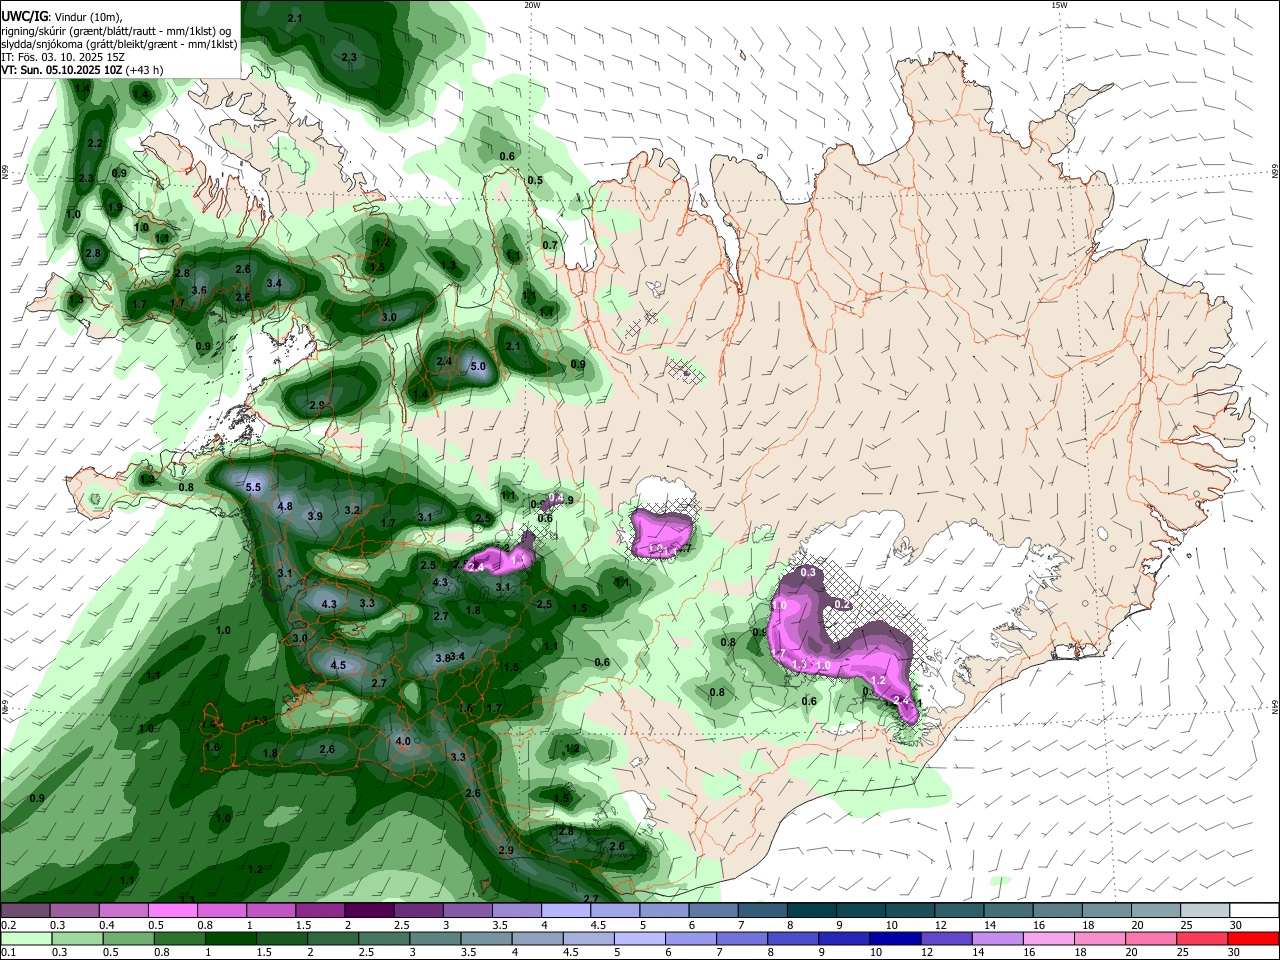Viewport: 1280px width, 960px height.
Task: Click the pale green 0.1 mm rain legend swatch
Action: [x=26, y=938]
